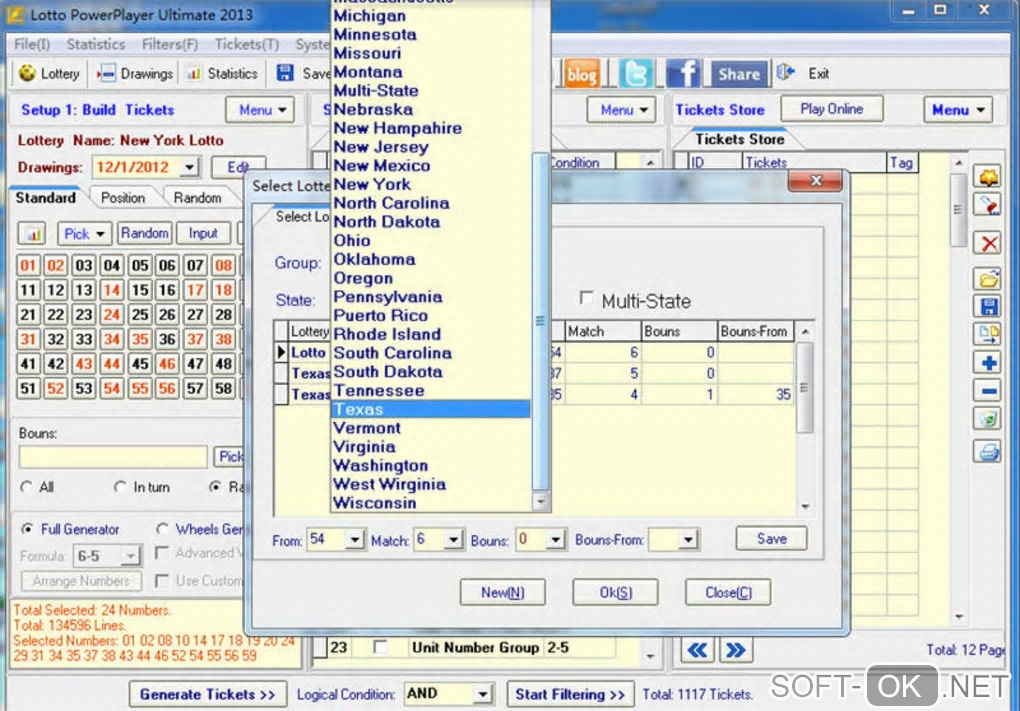The width and height of the screenshot is (1020, 711).
Task: Select the In turn radio button
Action: 120,487
